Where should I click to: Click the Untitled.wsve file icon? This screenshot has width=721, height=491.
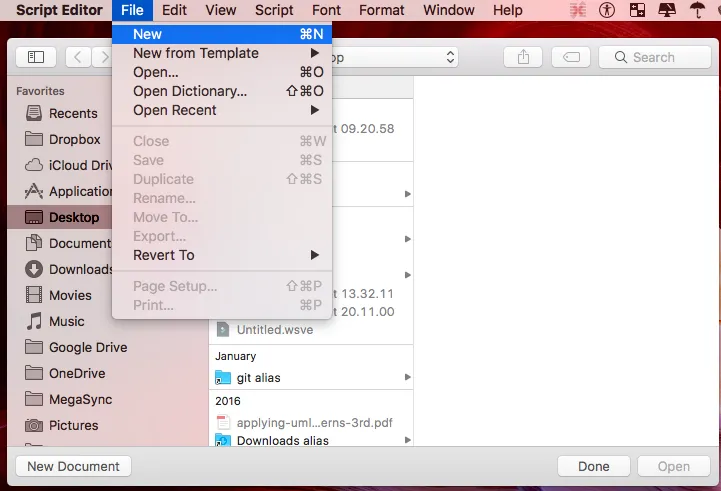click(223, 329)
